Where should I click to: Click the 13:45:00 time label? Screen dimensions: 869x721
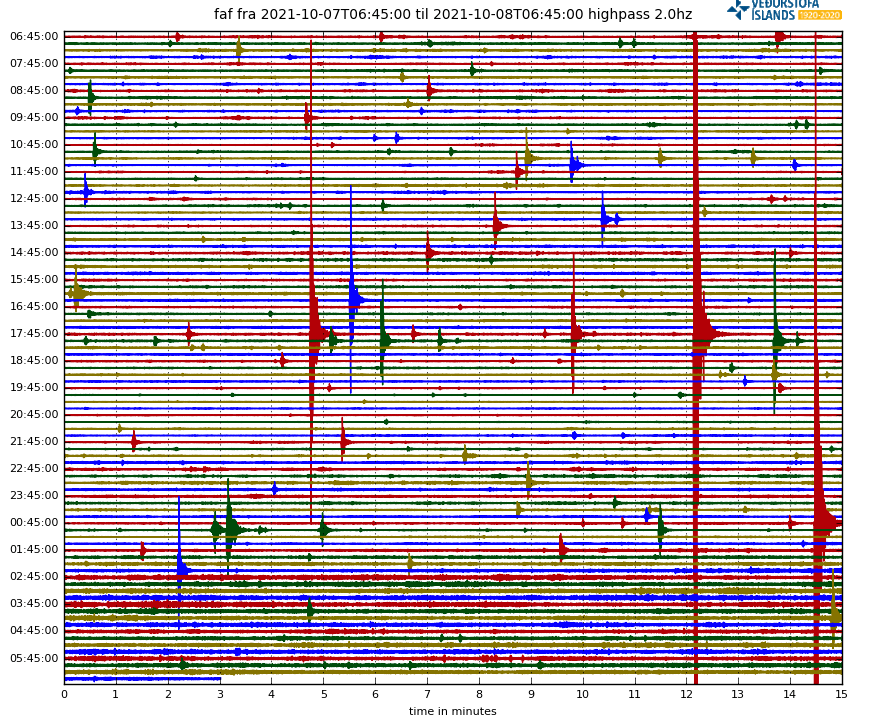(x=34, y=226)
